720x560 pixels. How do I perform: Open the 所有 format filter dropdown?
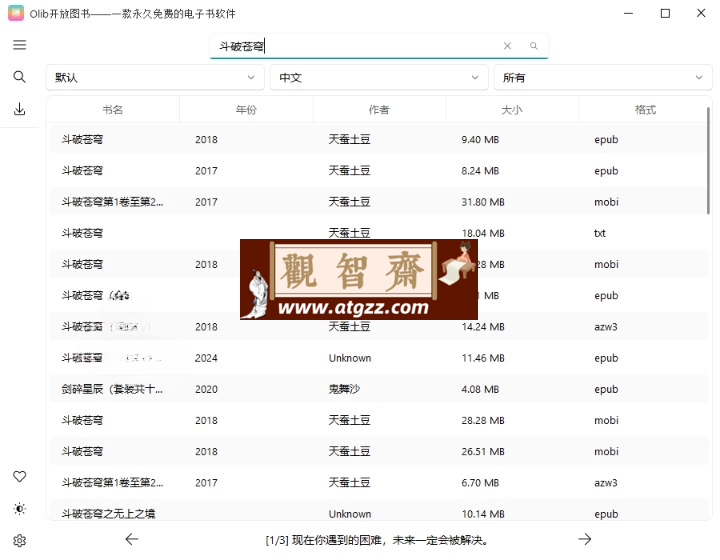point(603,78)
